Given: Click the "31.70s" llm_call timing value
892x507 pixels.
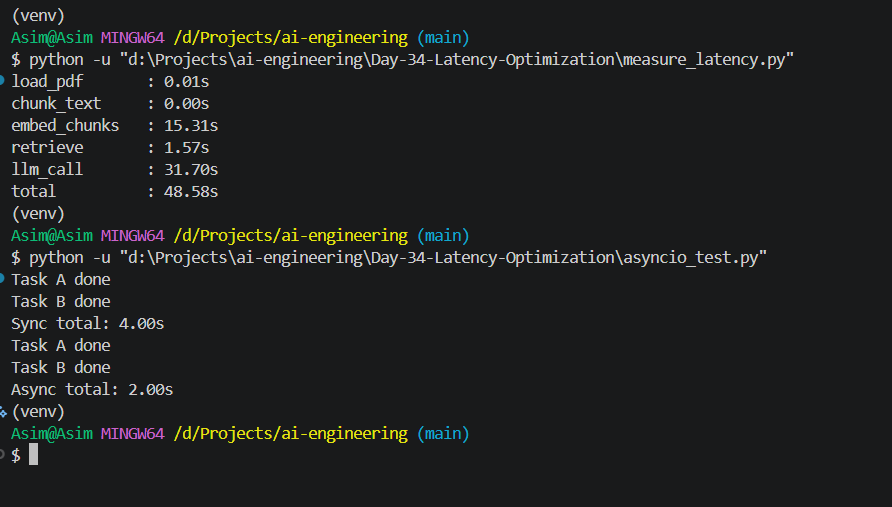Looking at the screenshot, I should coord(191,170).
